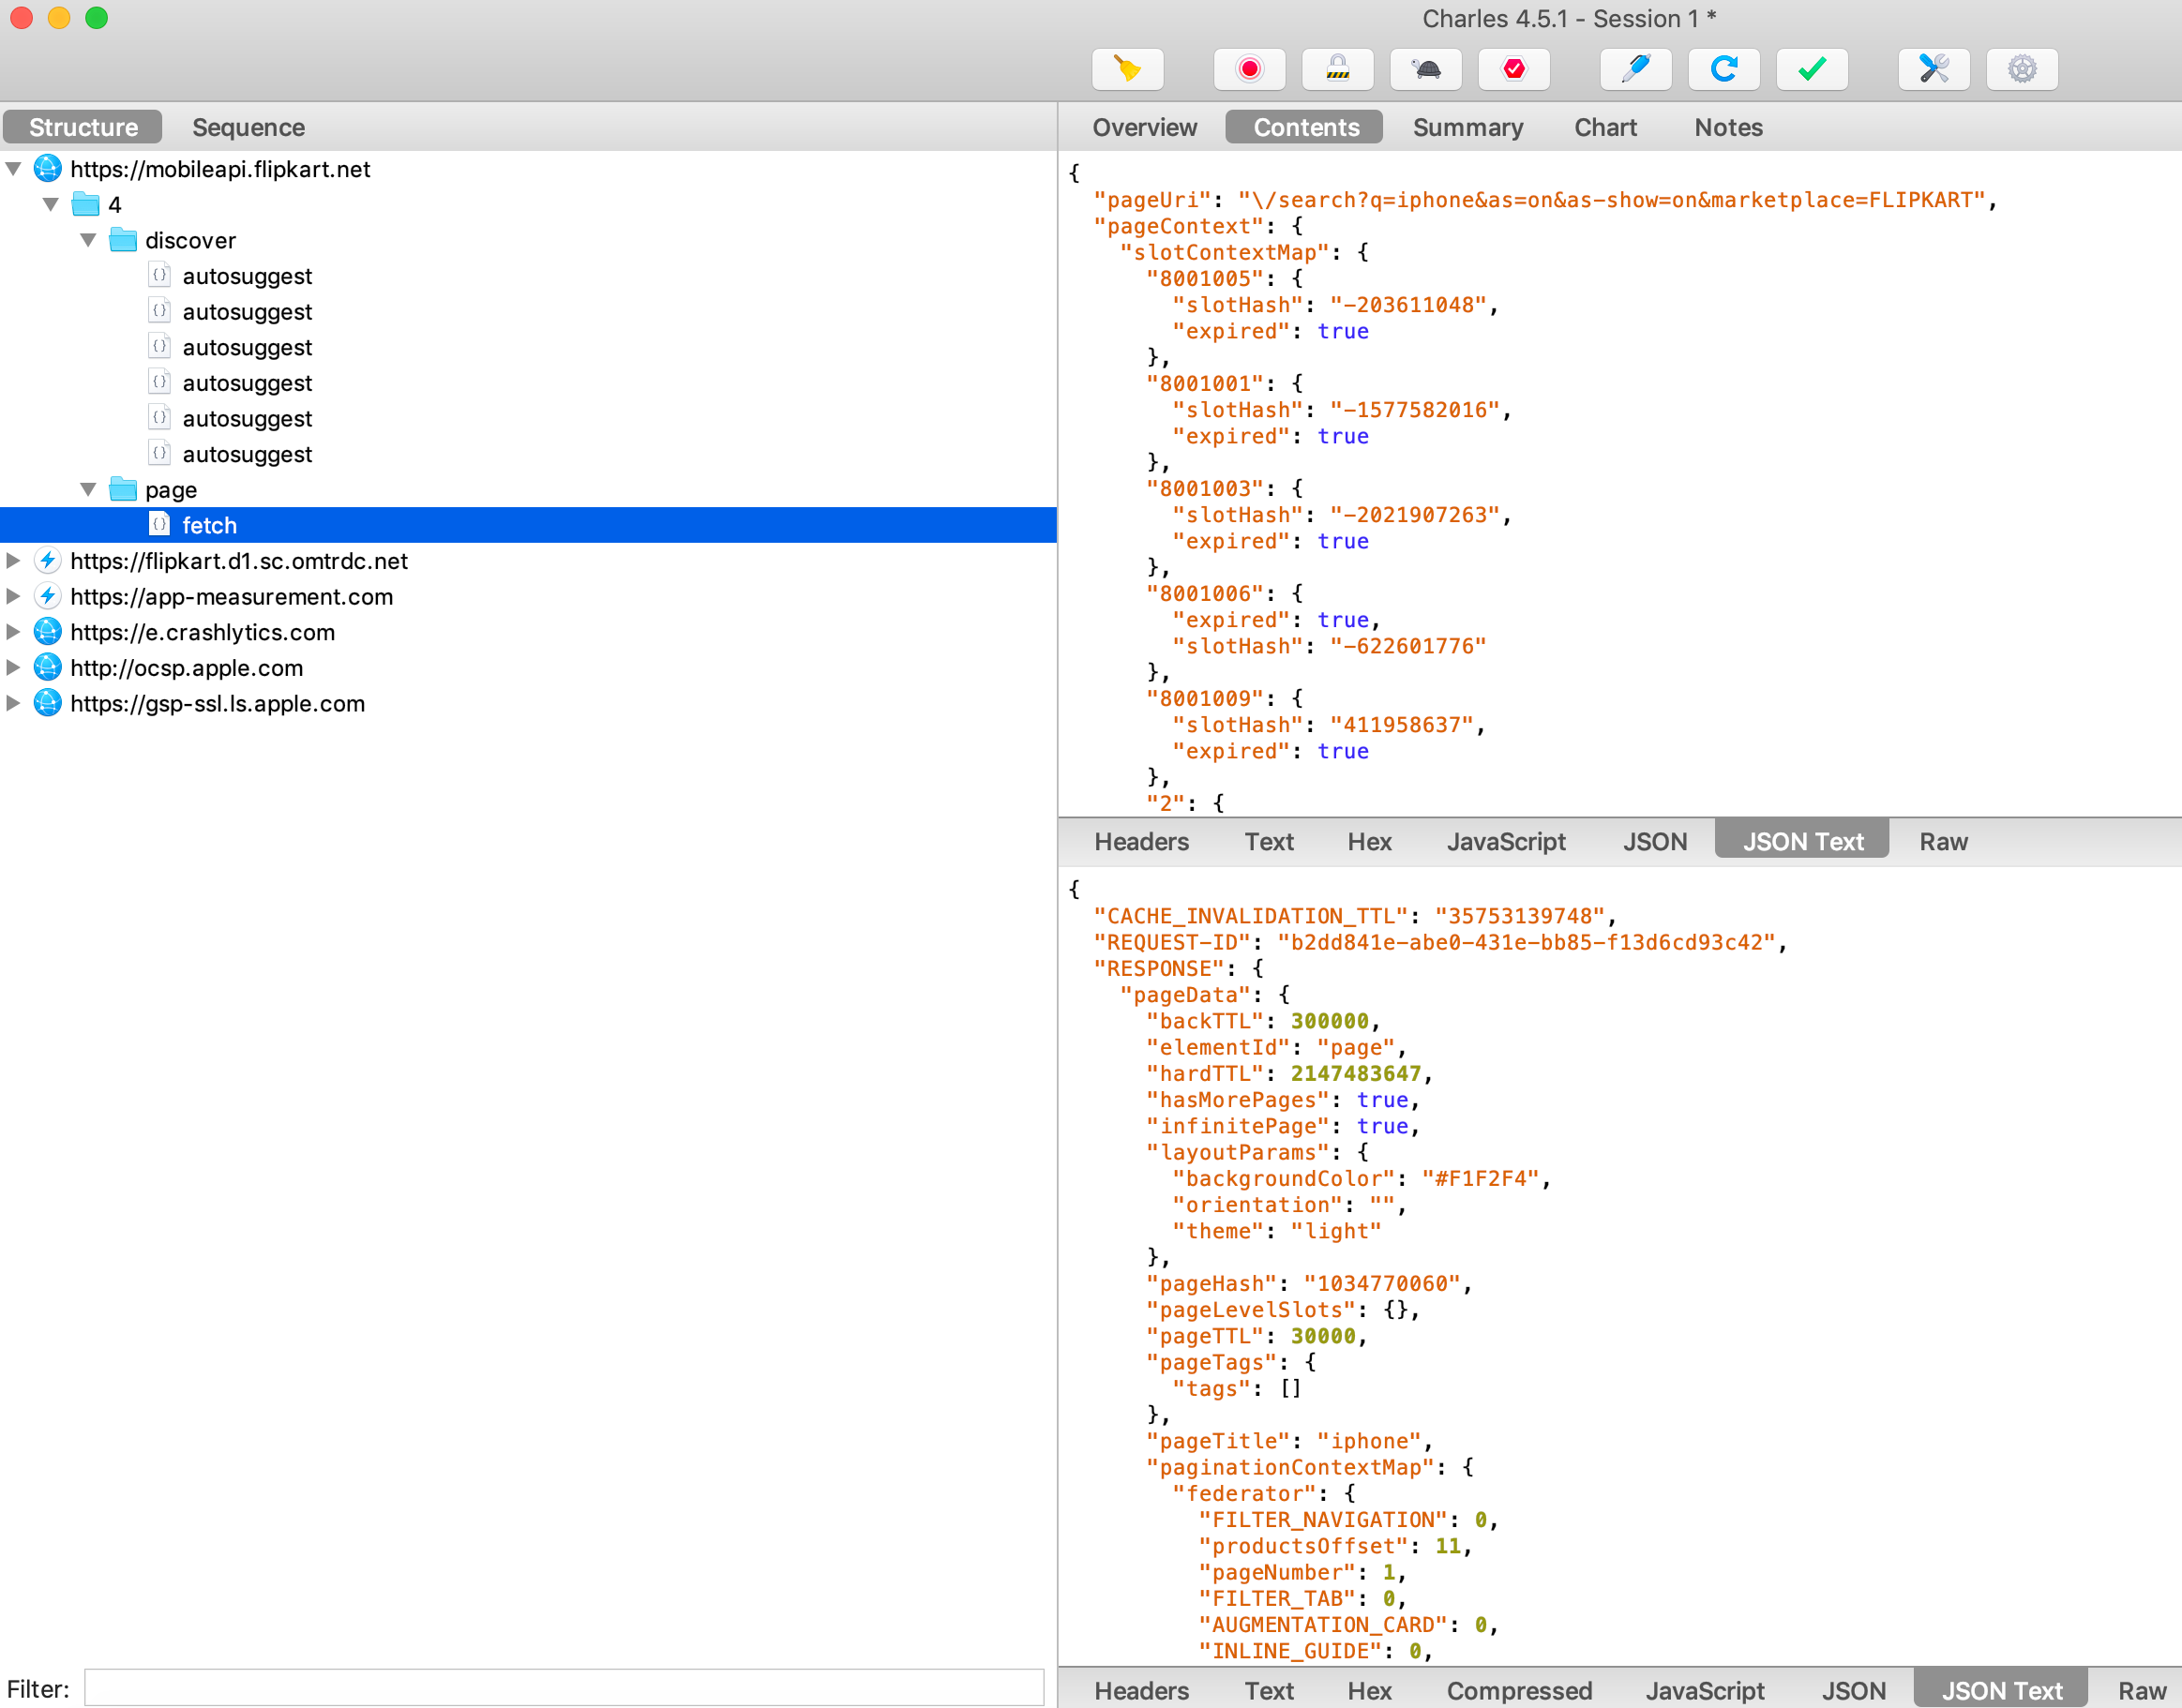Click the repeat request refresh icon
Screen dimensions: 2182x1708
pyautogui.click(x=1723, y=69)
